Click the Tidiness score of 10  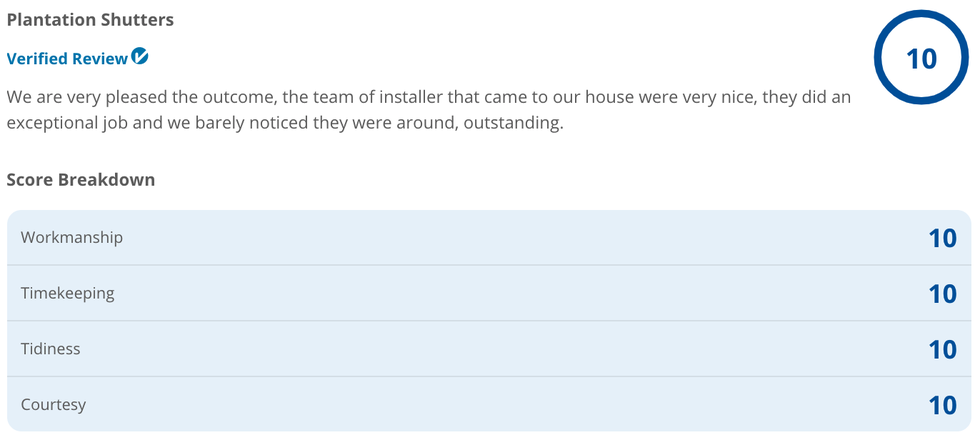point(942,349)
